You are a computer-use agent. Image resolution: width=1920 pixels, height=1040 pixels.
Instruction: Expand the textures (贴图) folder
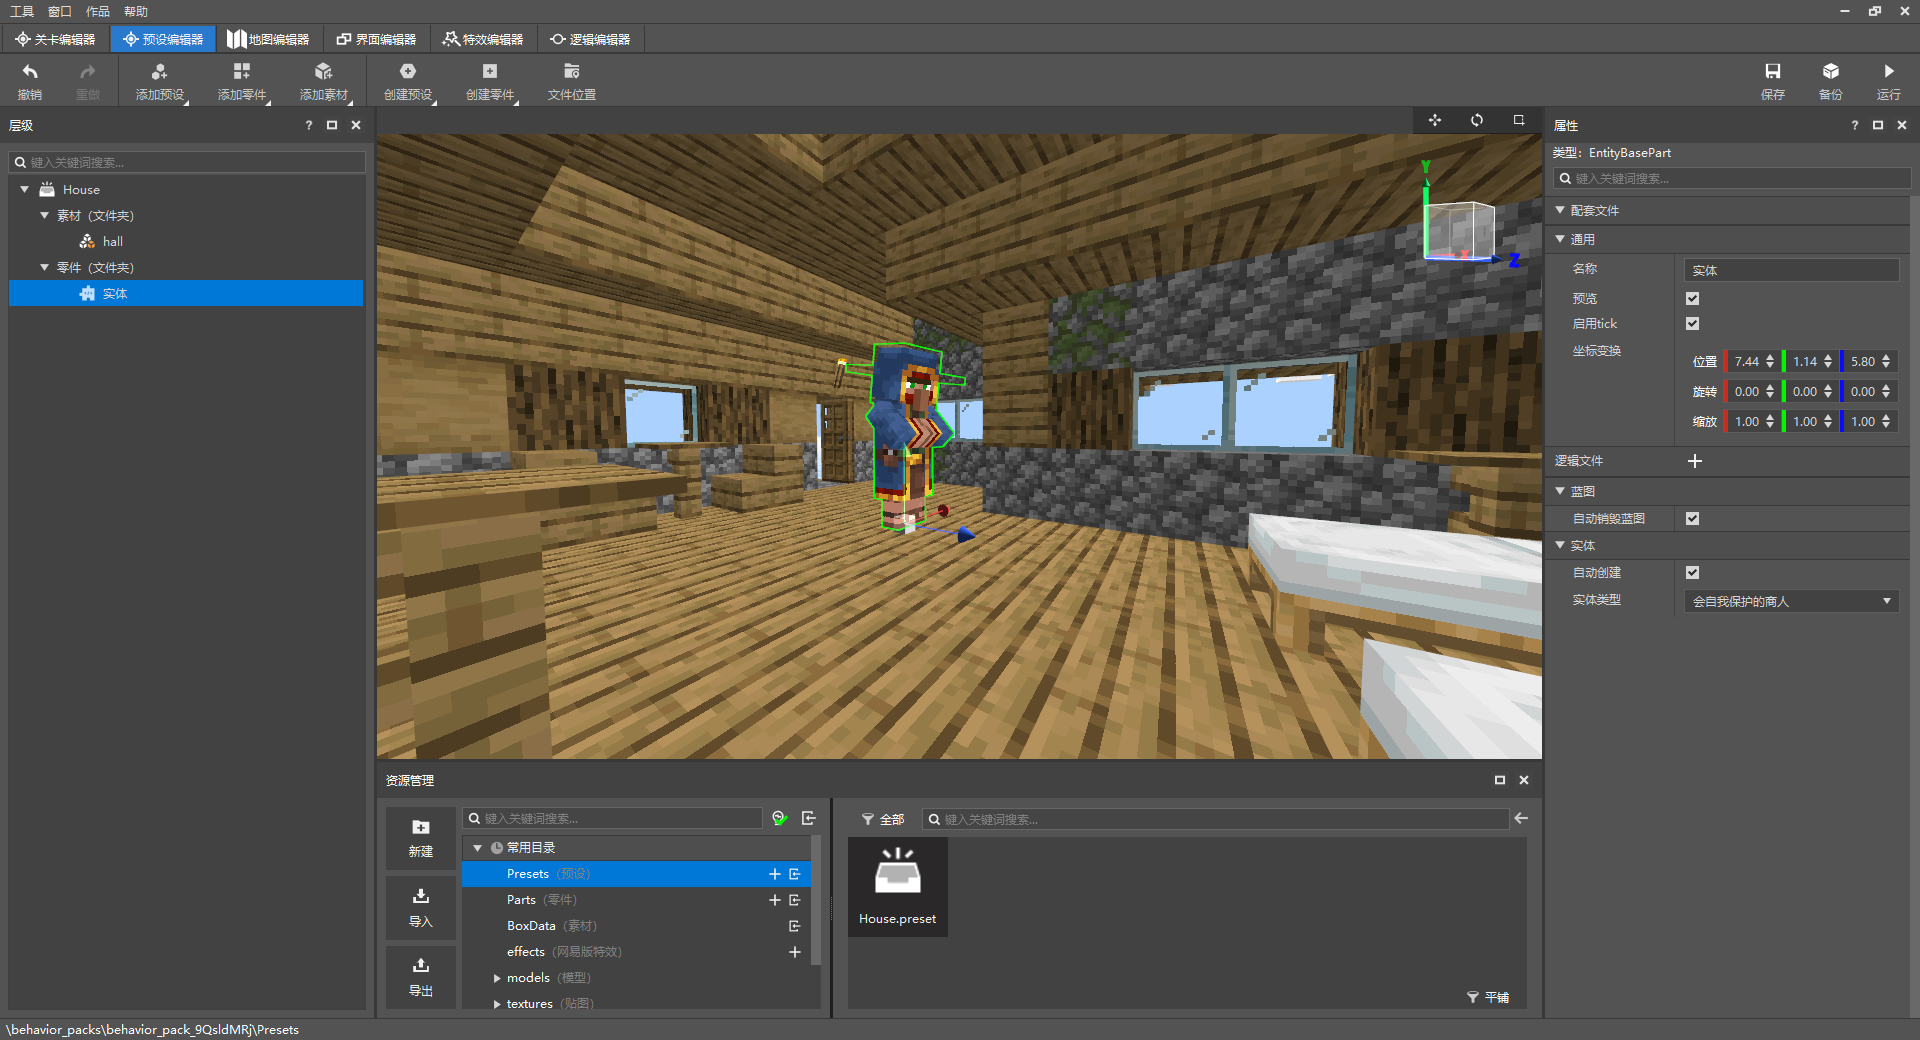point(497,1004)
